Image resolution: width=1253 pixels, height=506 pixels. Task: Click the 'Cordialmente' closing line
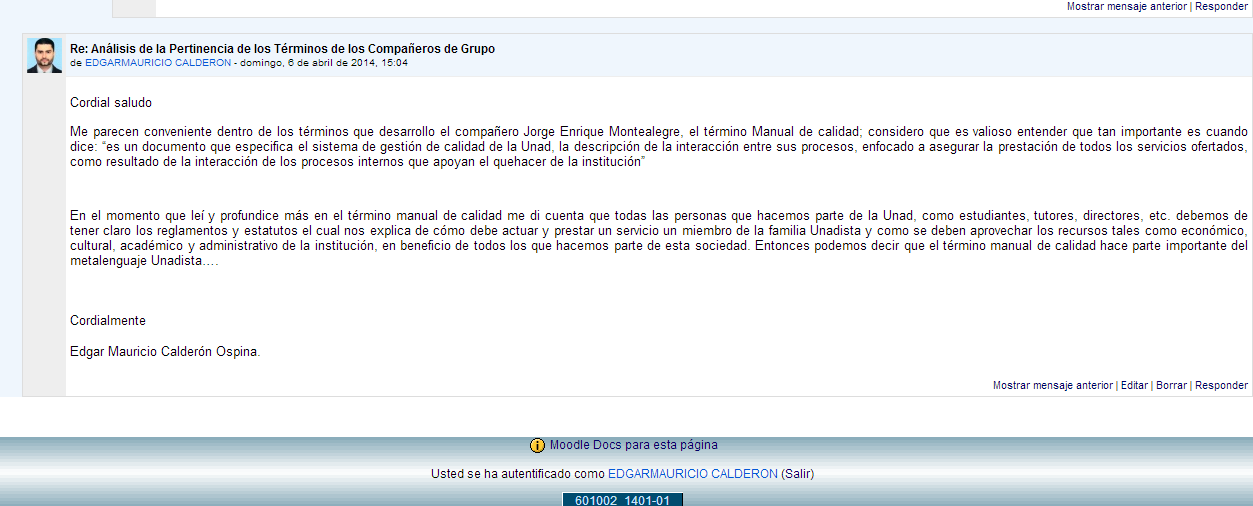click(x=108, y=321)
